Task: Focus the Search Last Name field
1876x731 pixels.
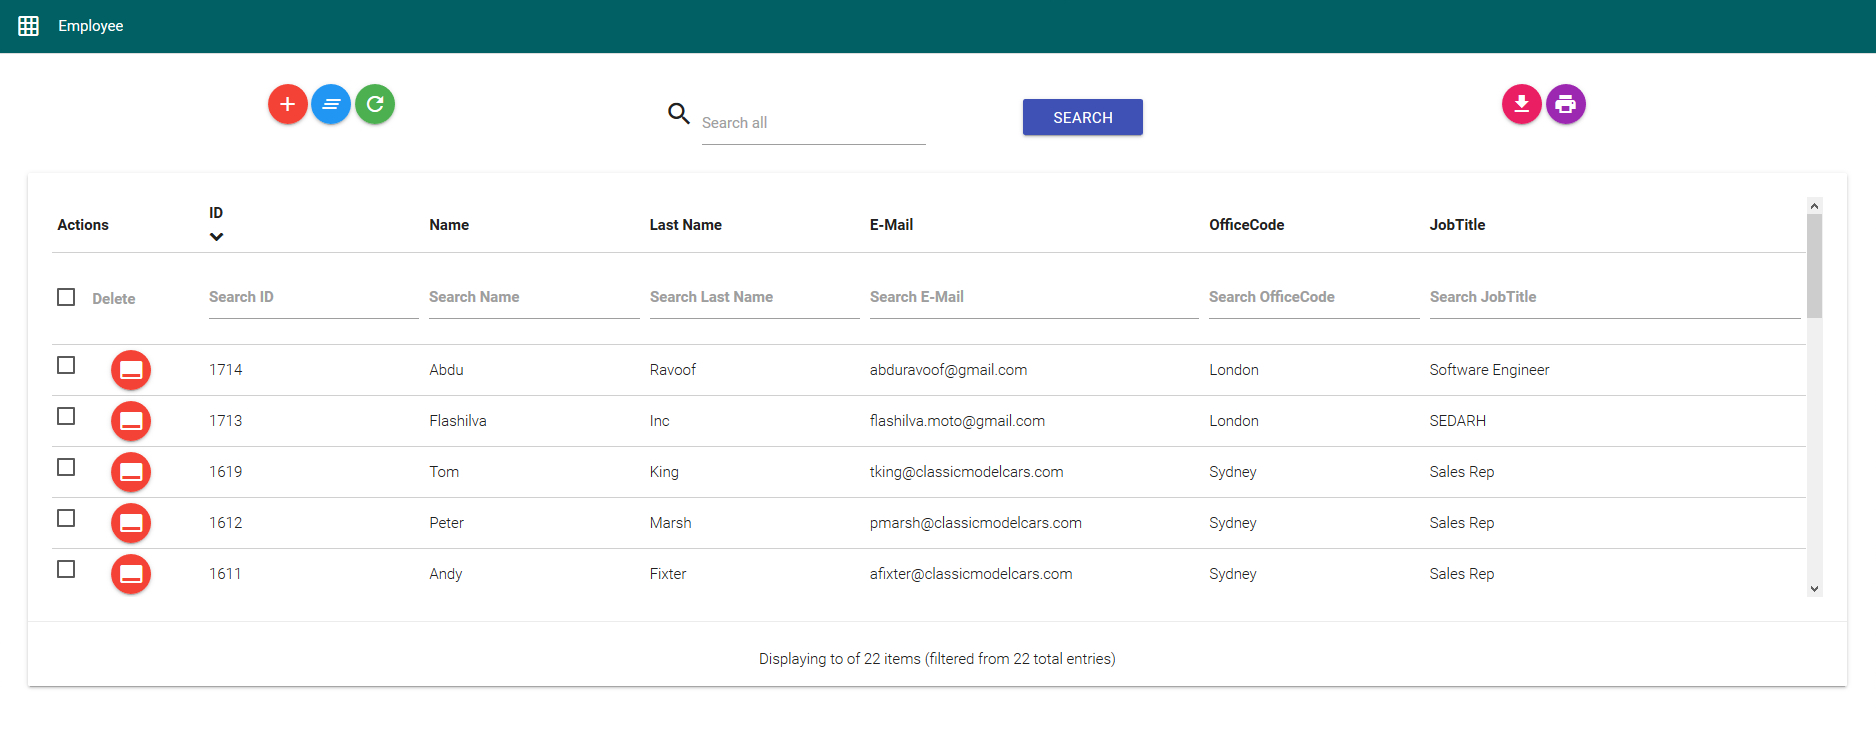Action: tap(755, 298)
